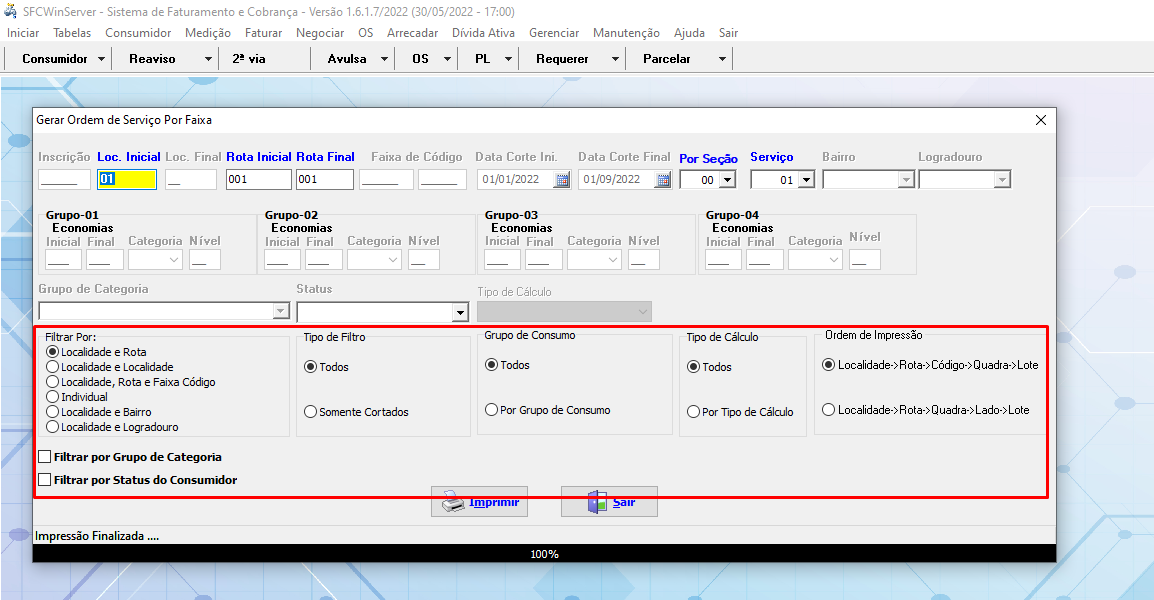
Task: Open calendar picker for Data Corte Final
Action: point(664,180)
